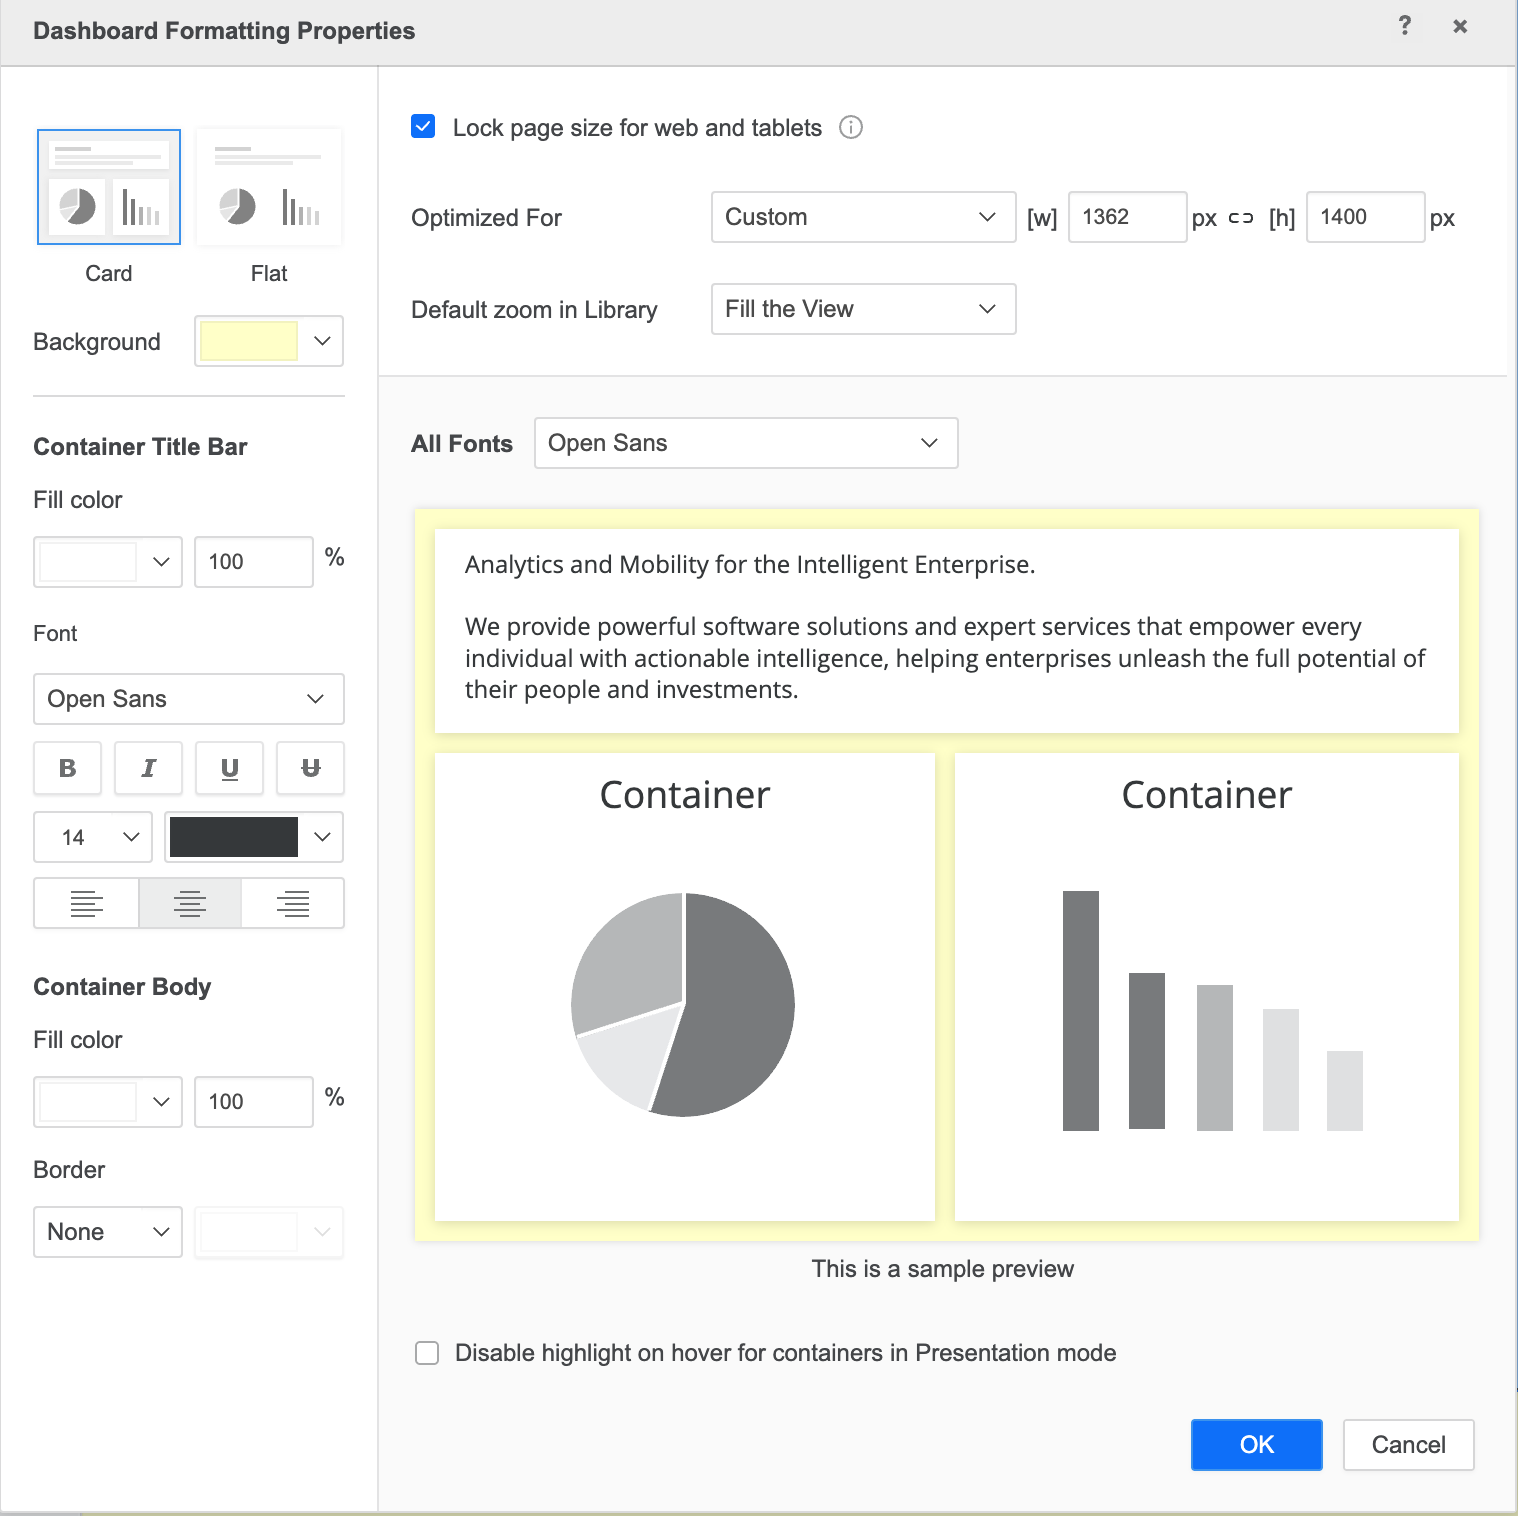Toggle strikethrough for container title
This screenshot has height=1516, width=1518.
(310, 768)
